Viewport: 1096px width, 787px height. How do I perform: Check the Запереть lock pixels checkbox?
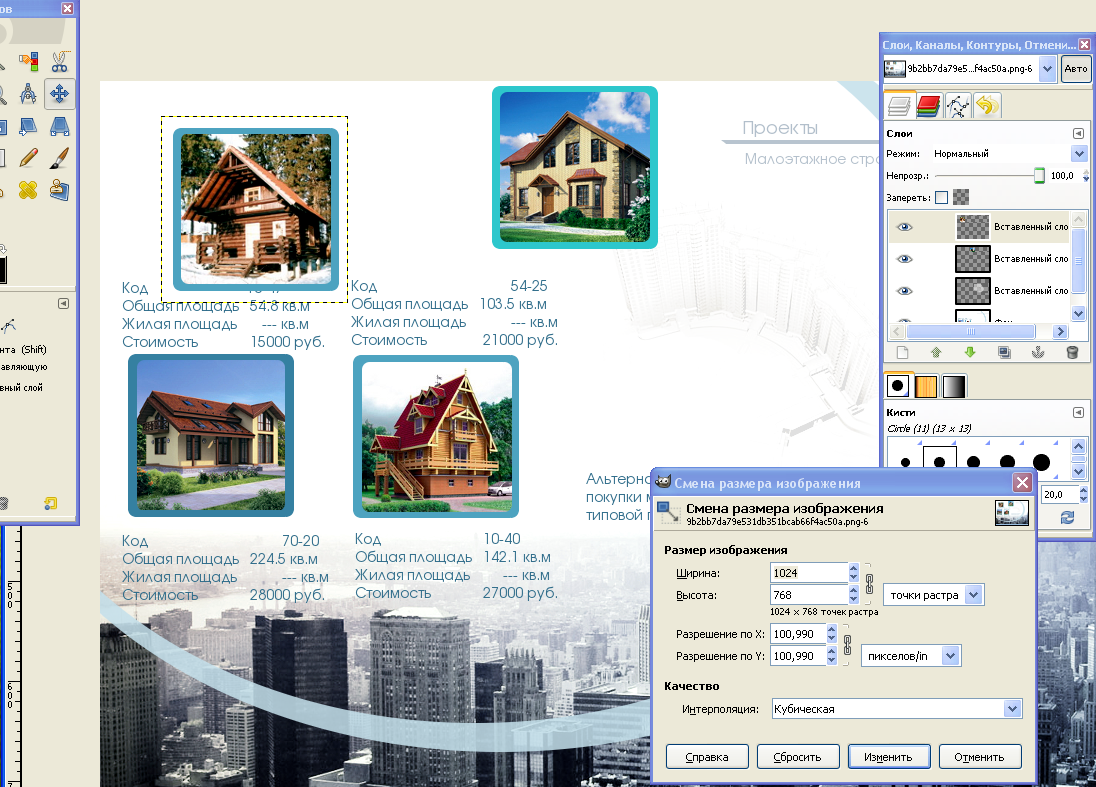click(x=942, y=198)
